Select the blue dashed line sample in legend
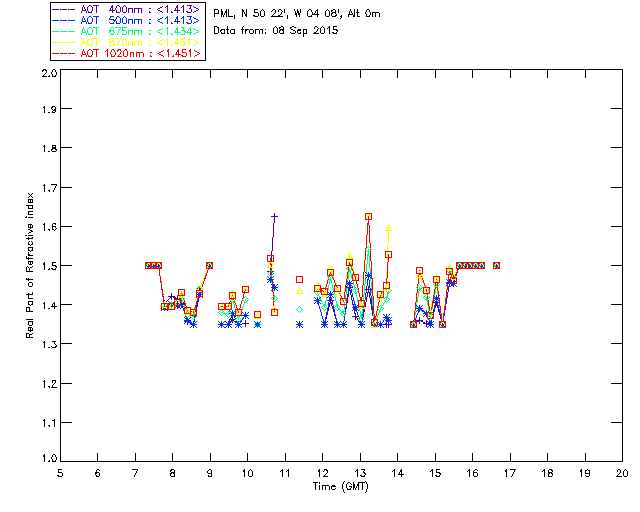 pyautogui.click(x=64, y=20)
